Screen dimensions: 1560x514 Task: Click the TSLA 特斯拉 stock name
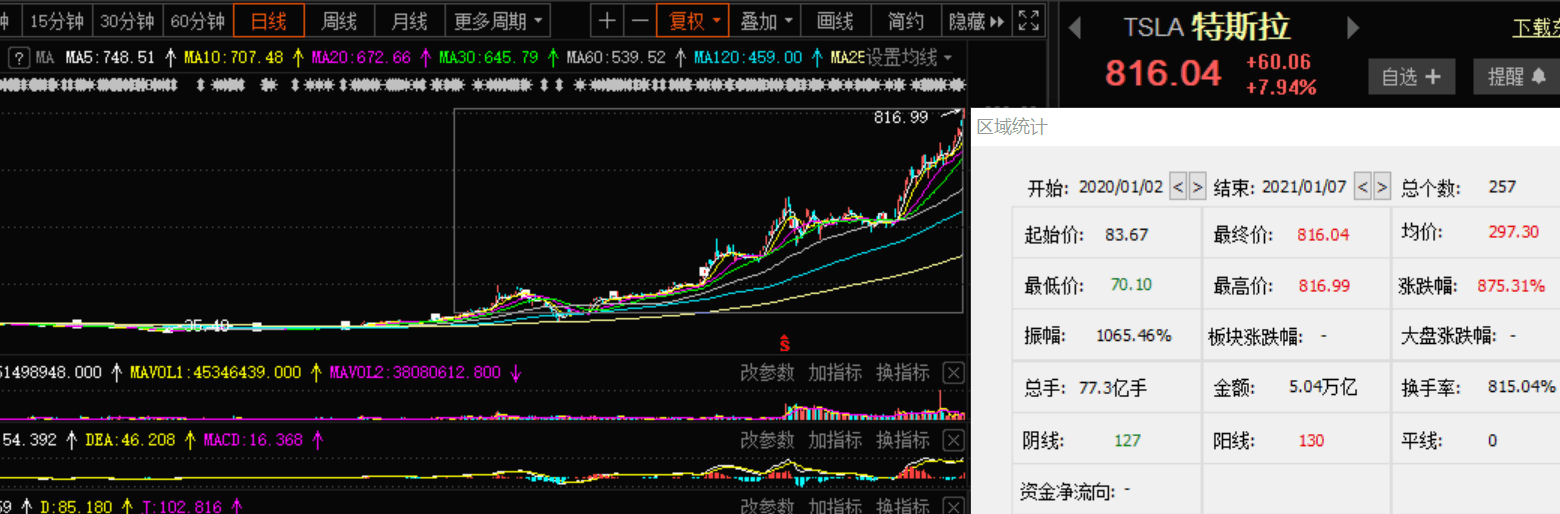point(1207,27)
